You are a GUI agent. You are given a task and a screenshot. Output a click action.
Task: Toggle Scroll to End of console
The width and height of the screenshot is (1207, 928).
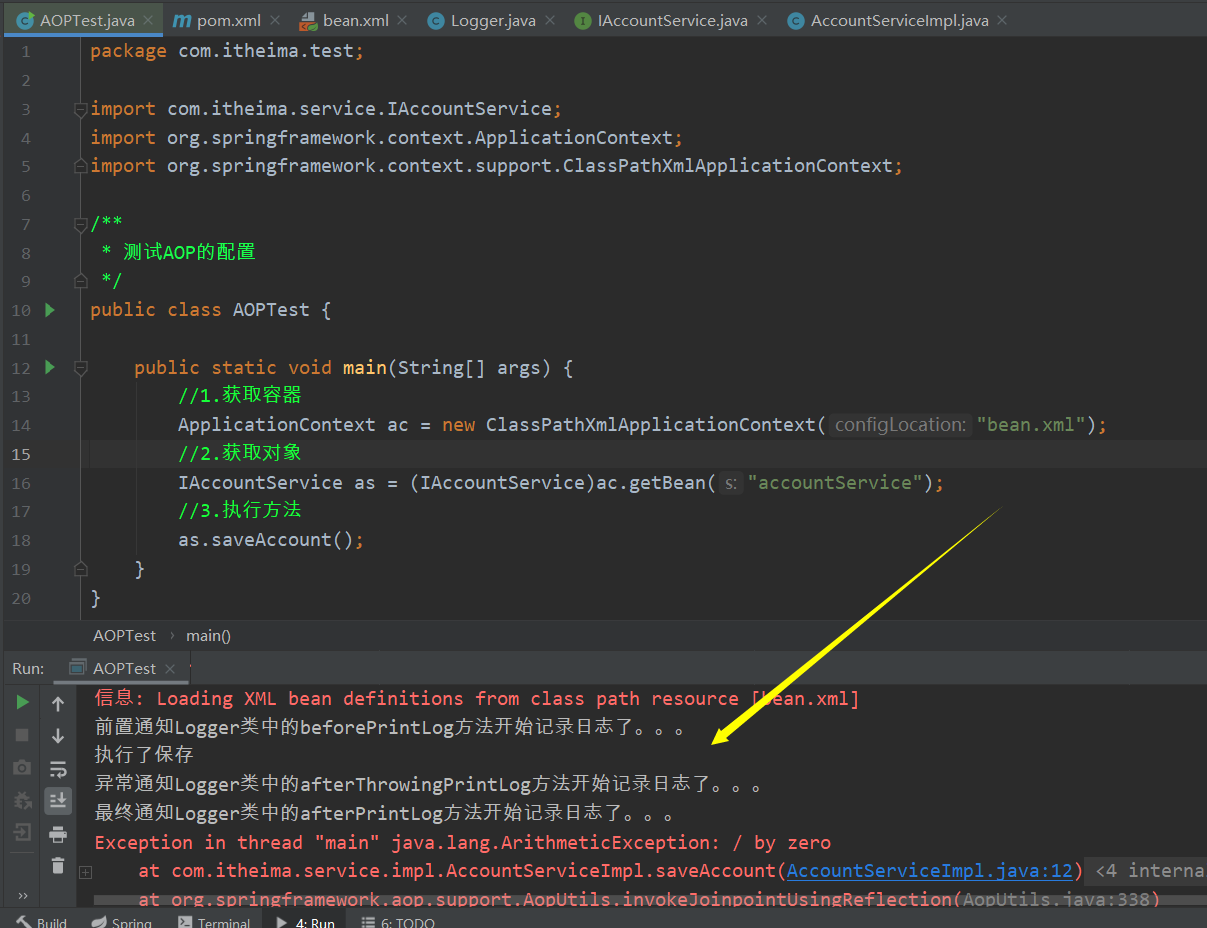[x=58, y=800]
